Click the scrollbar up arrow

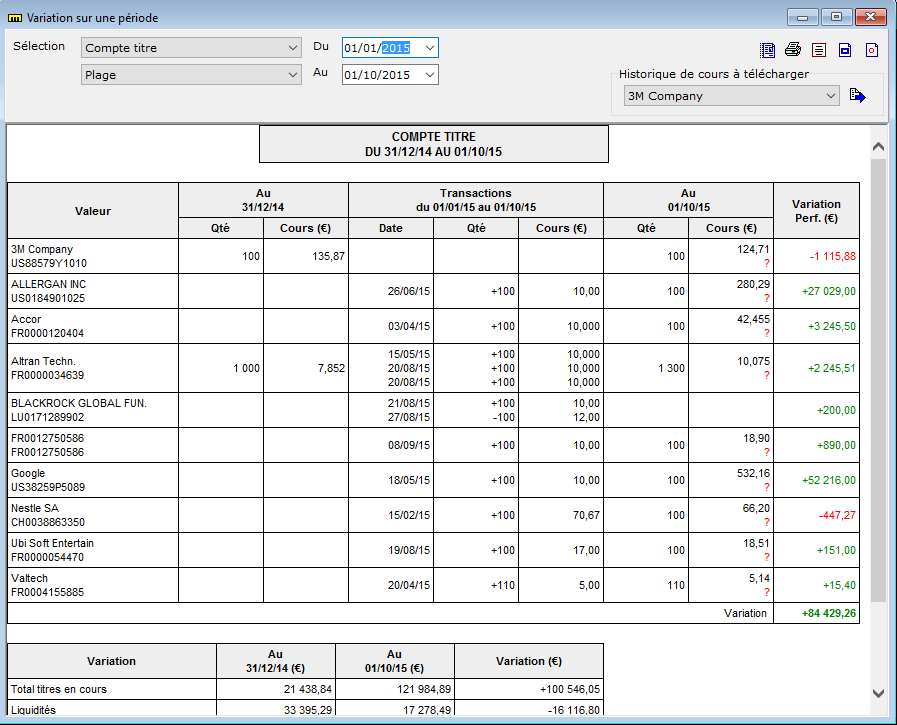[x=879, y=146]
